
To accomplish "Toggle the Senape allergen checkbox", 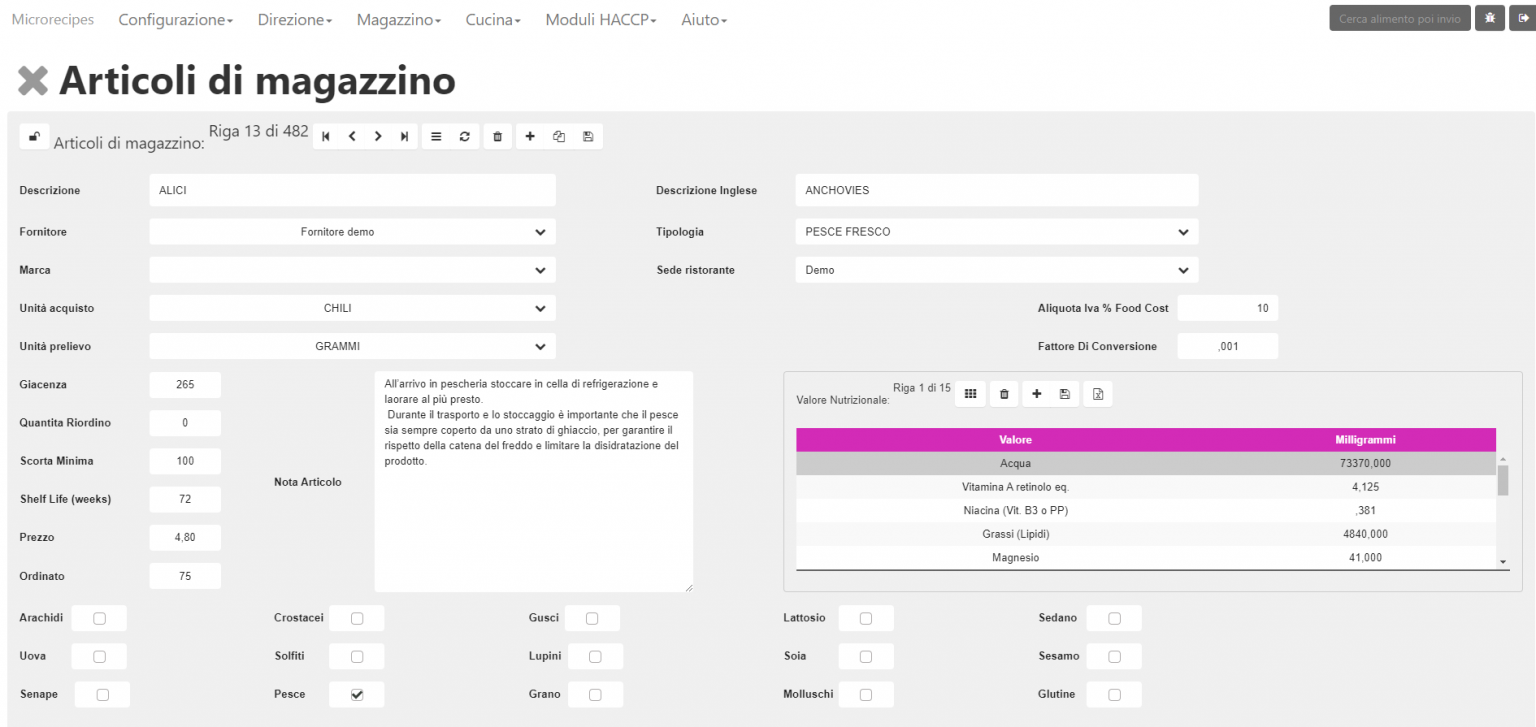I will 102,695.
